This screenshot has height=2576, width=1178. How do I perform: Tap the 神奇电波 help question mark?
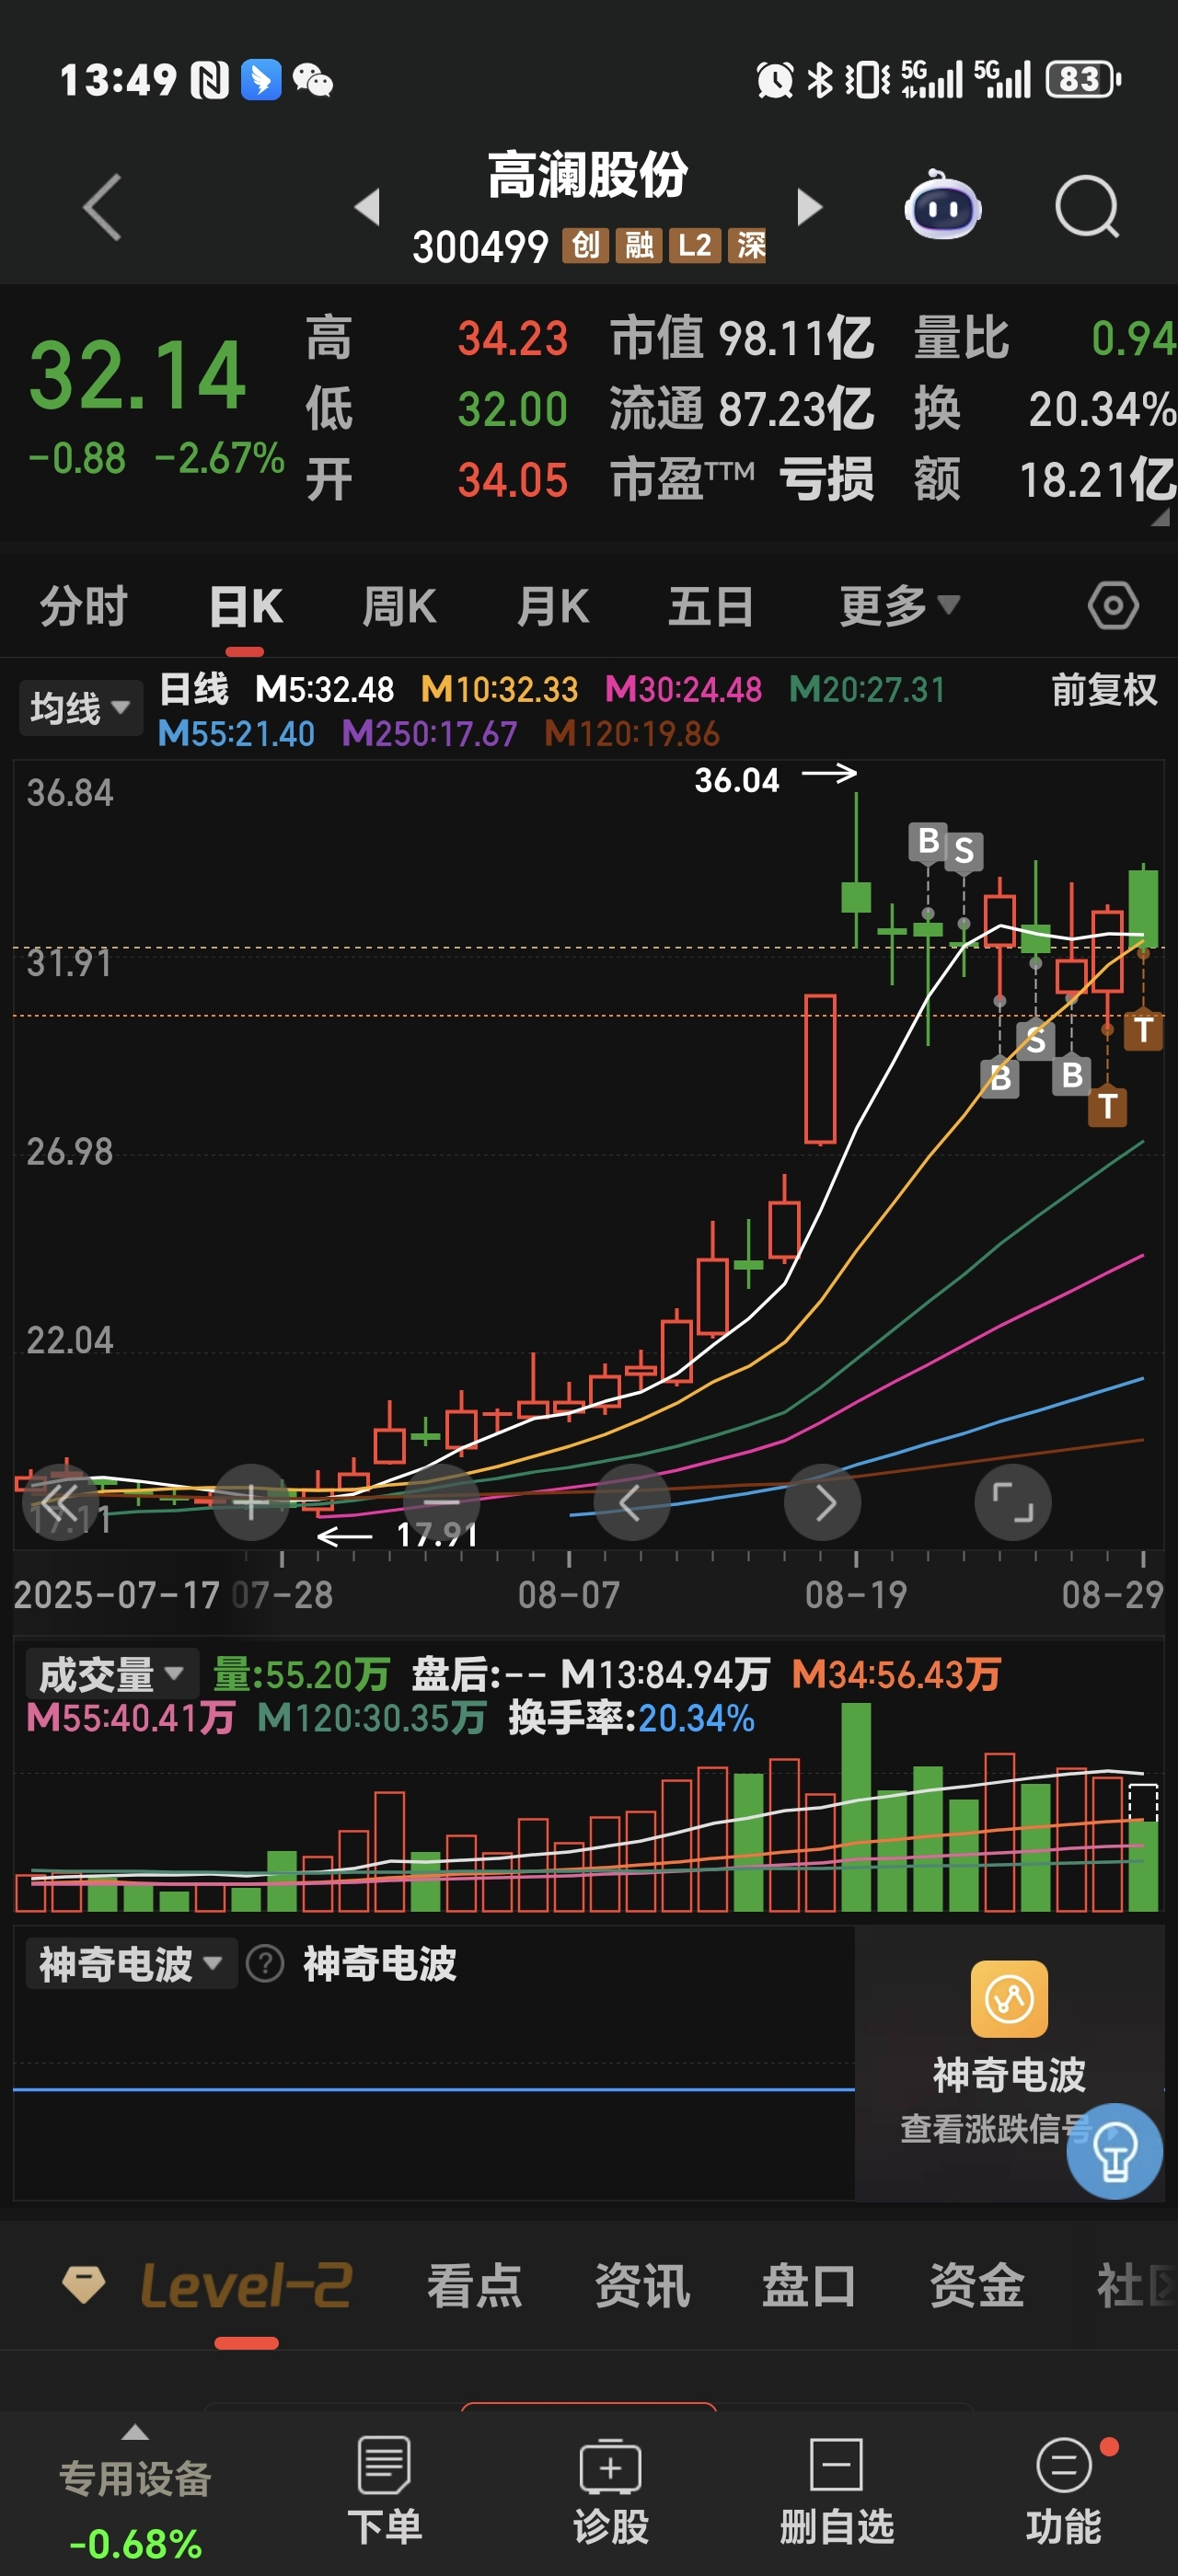click(265, 1963)
